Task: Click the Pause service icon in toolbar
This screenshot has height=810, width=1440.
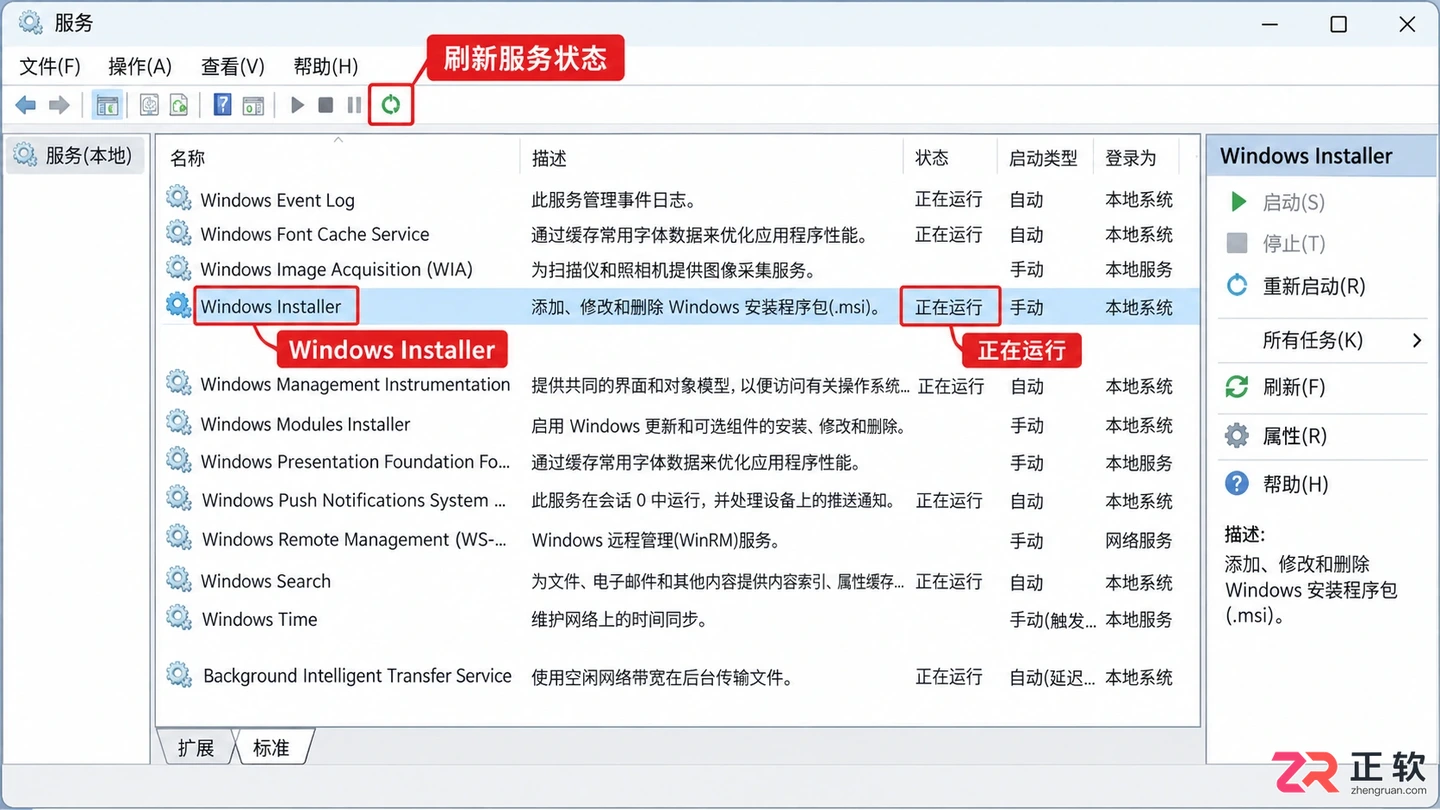Action: tap(354, 105)
